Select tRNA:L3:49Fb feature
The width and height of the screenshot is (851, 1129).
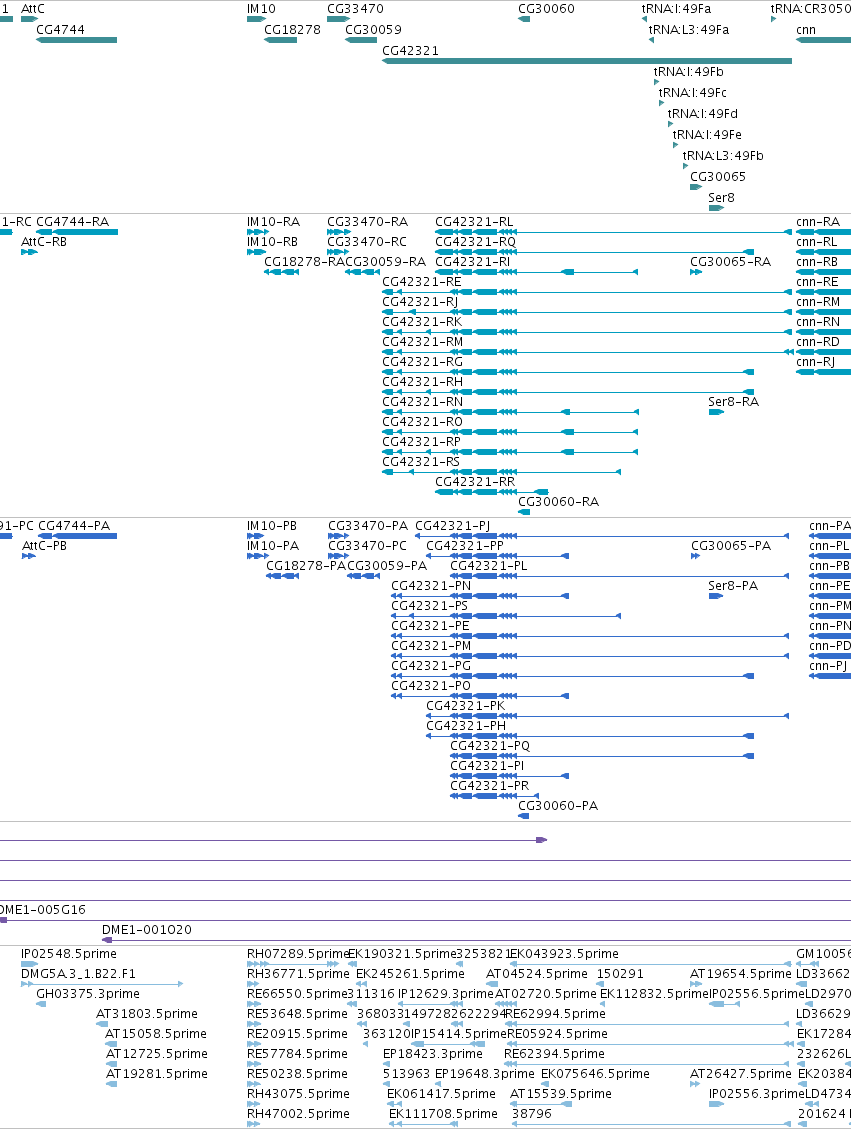tap(685, 166)
